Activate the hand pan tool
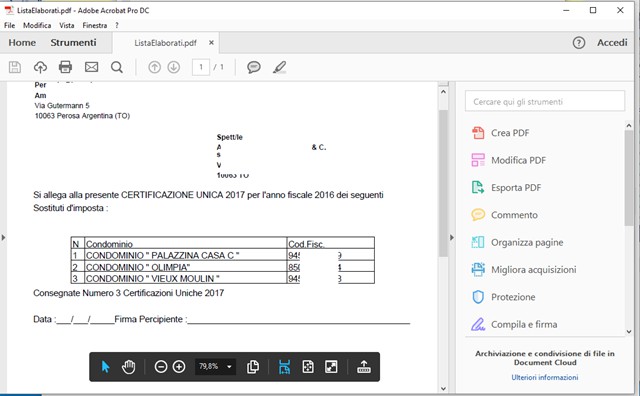Screen dimensions: 640x396 (128, 367)
